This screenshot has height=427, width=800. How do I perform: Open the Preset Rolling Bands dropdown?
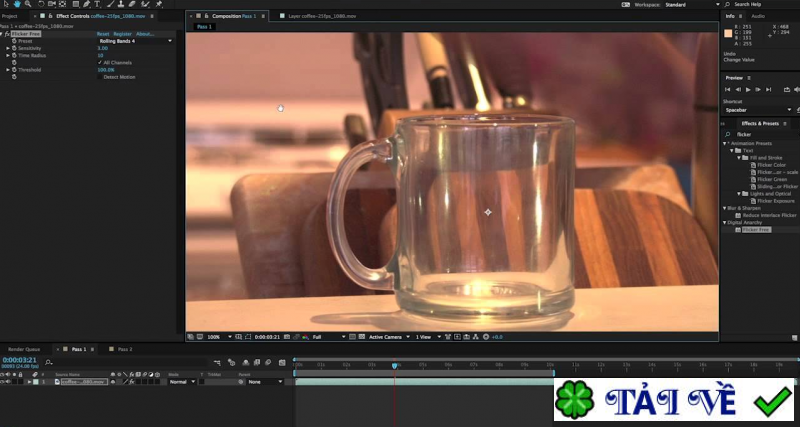point(135,41)
